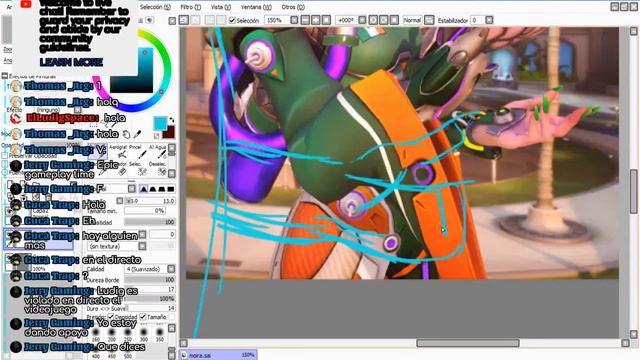Switch to the mora.sai document tab

218,355
